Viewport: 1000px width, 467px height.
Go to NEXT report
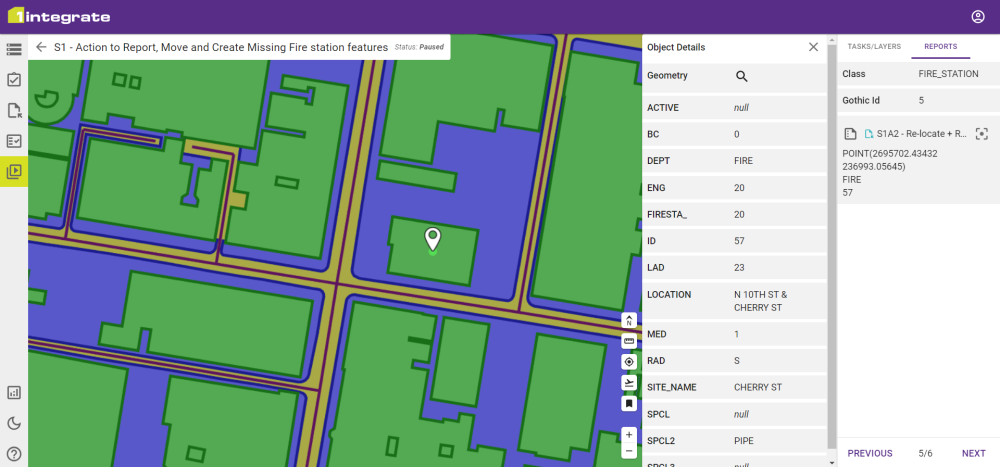[974, 454]
